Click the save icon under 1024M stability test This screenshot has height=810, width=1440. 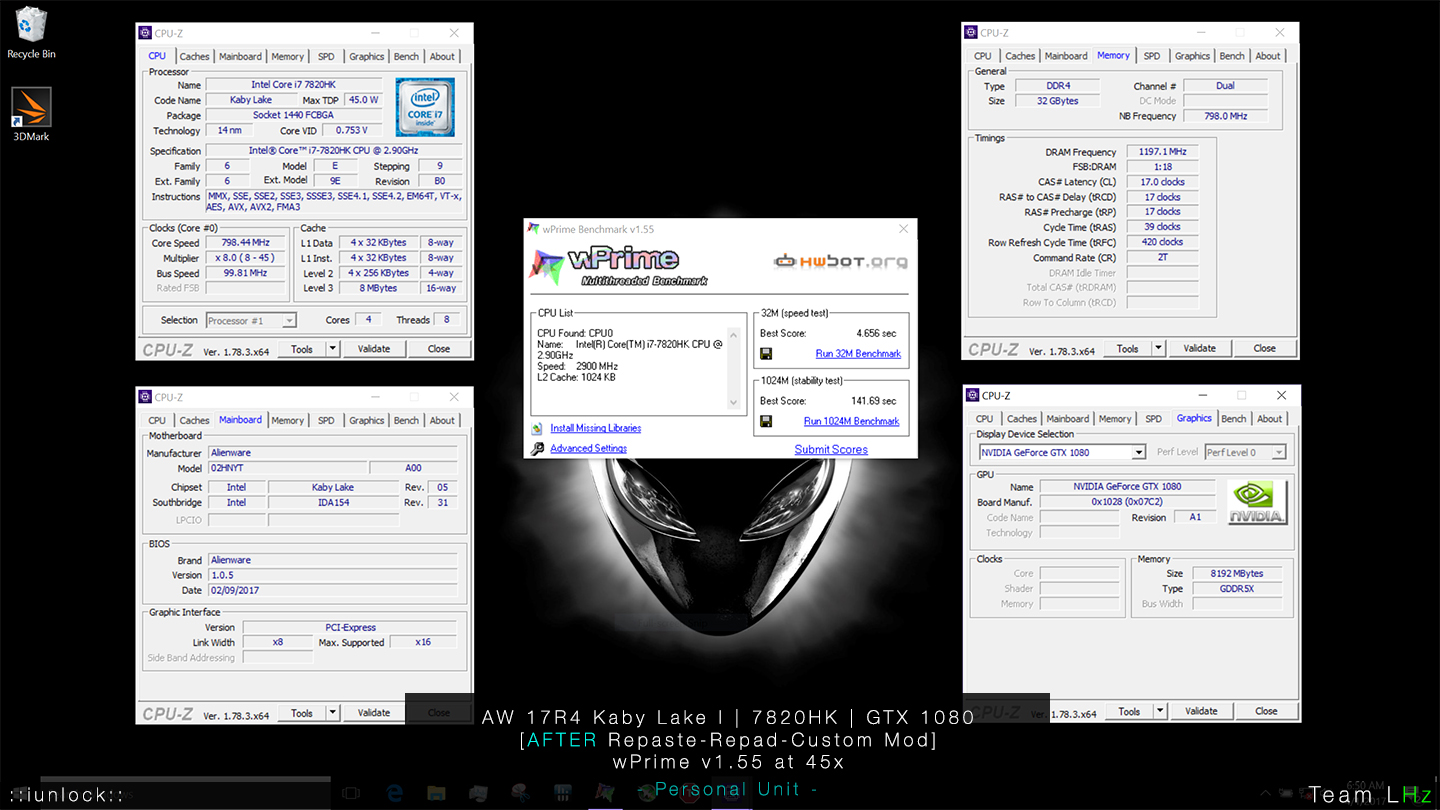[766, 421]
